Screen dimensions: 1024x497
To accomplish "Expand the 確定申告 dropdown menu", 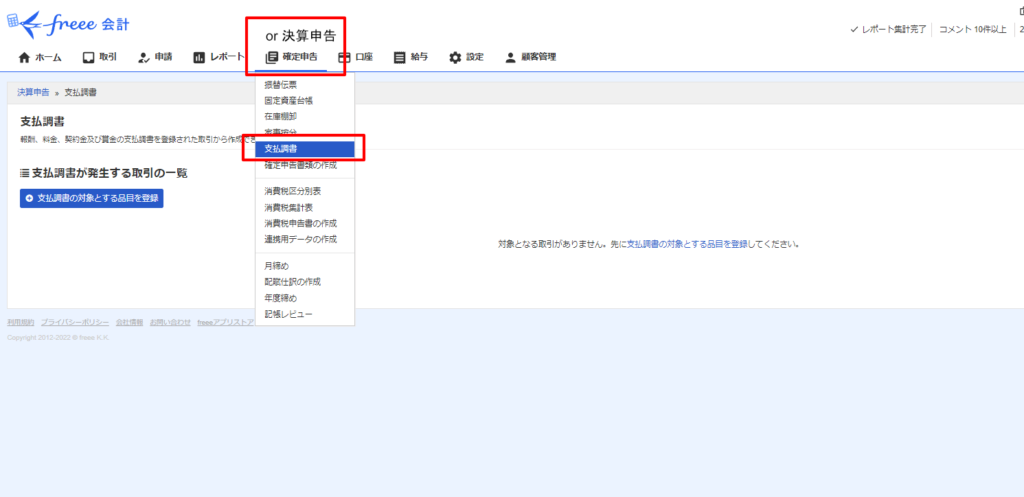I will pyautogui.click(x=292, y=57).
